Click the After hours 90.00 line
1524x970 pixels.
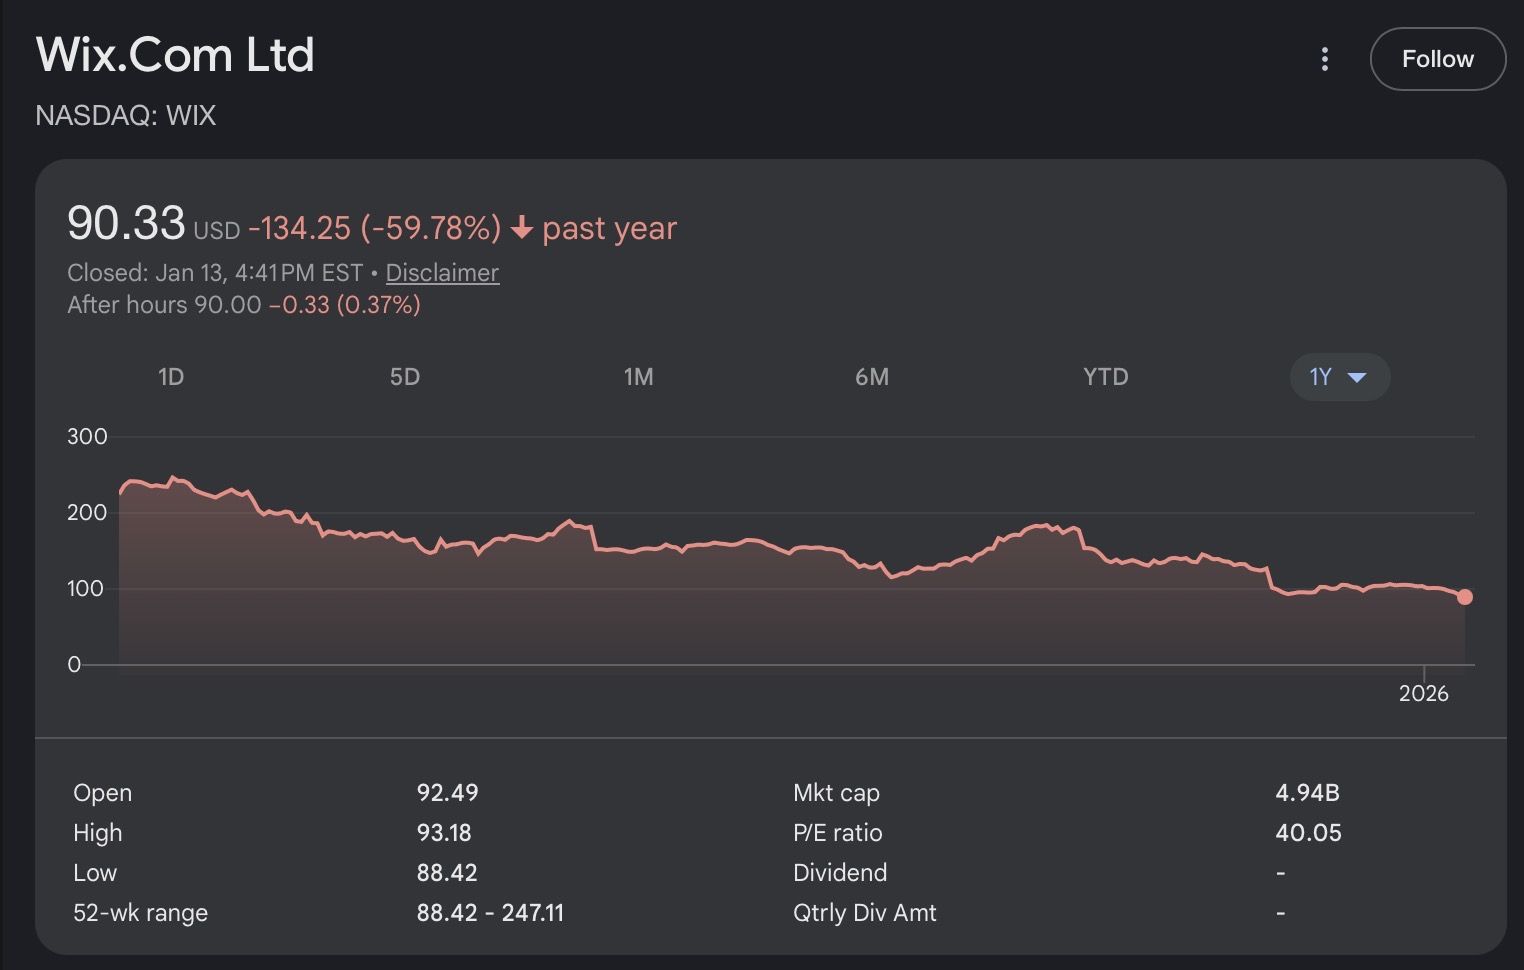point(244,305)
